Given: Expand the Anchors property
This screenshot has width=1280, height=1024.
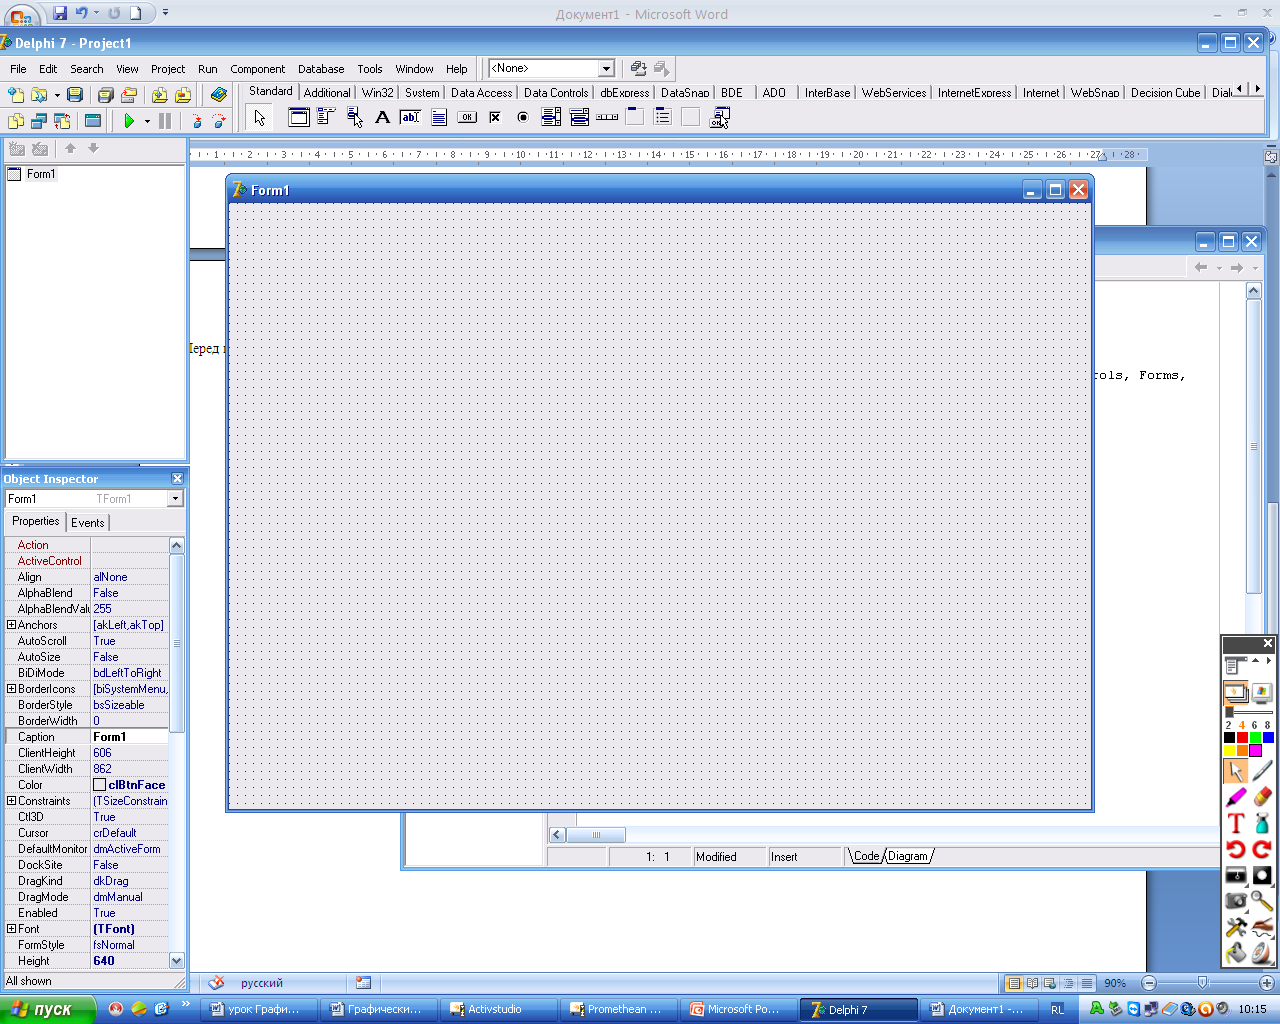Looking at the screenshot, I should click(x=11, y=625).
